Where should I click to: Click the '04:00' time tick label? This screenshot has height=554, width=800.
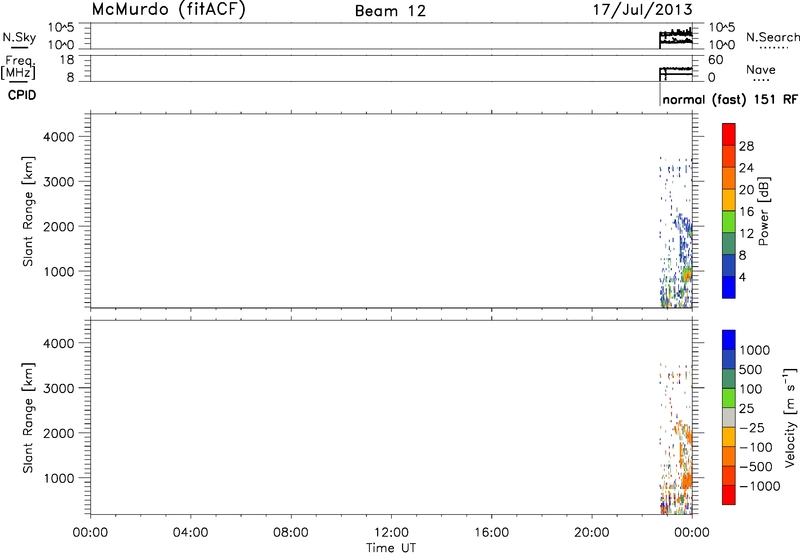click(190, 533)
